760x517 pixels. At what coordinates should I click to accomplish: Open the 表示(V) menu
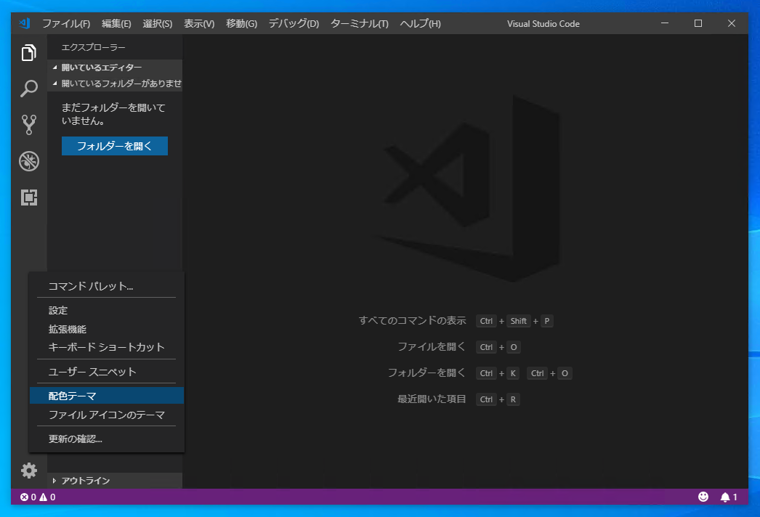199,24
